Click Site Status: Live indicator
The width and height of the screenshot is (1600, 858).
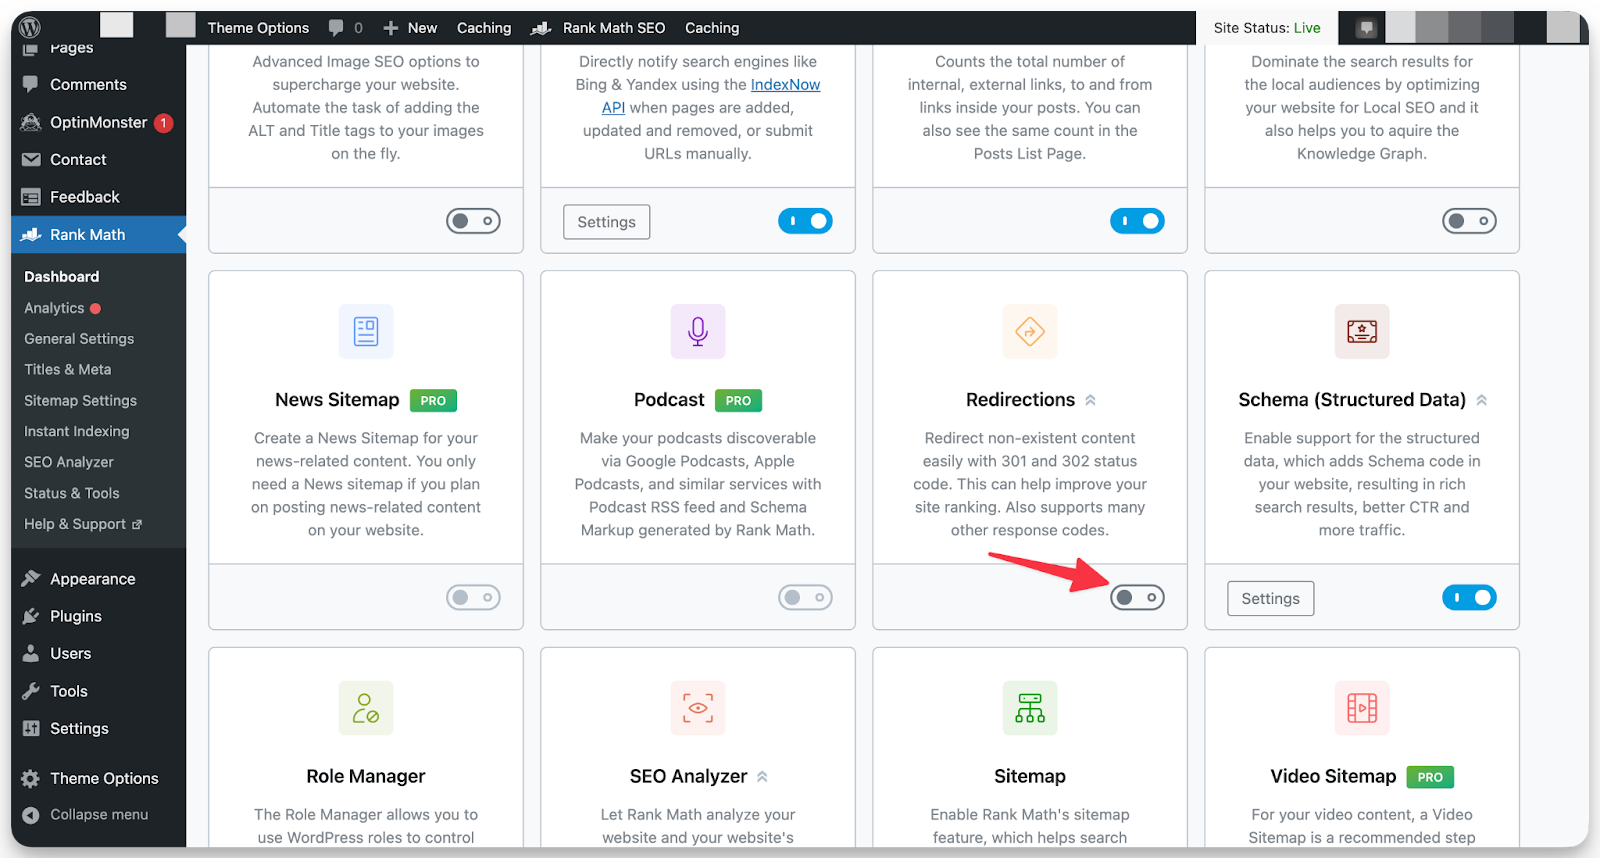coord(1267,28)
